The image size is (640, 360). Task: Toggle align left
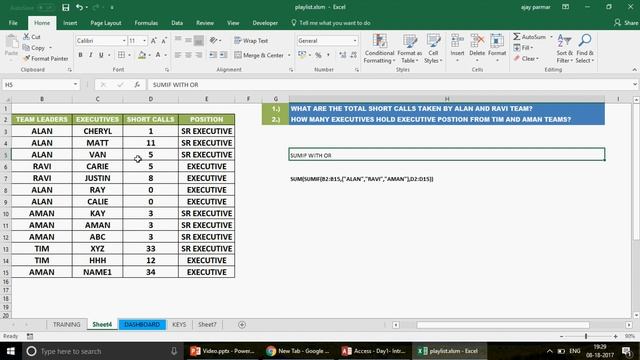tap(178, 55)
